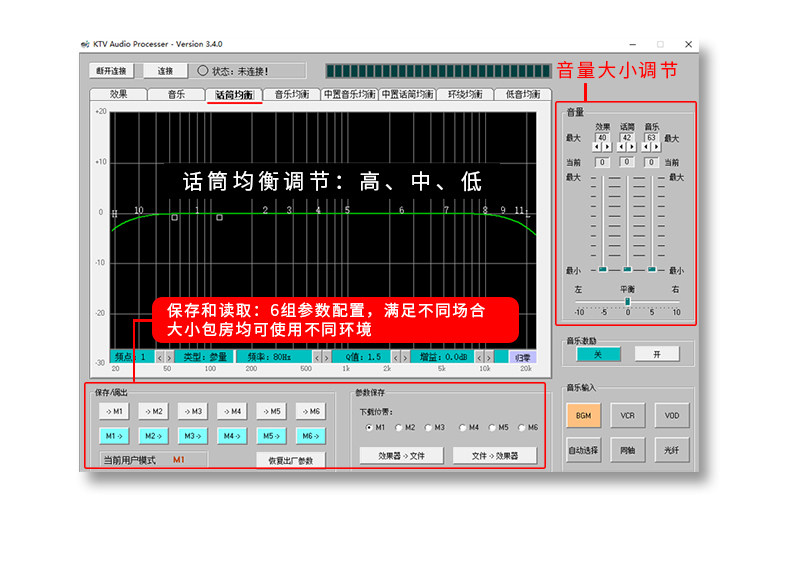790x582 pixels.
Task: Decrease the 增益 0.0dB value
Action: tap(479, 357)
